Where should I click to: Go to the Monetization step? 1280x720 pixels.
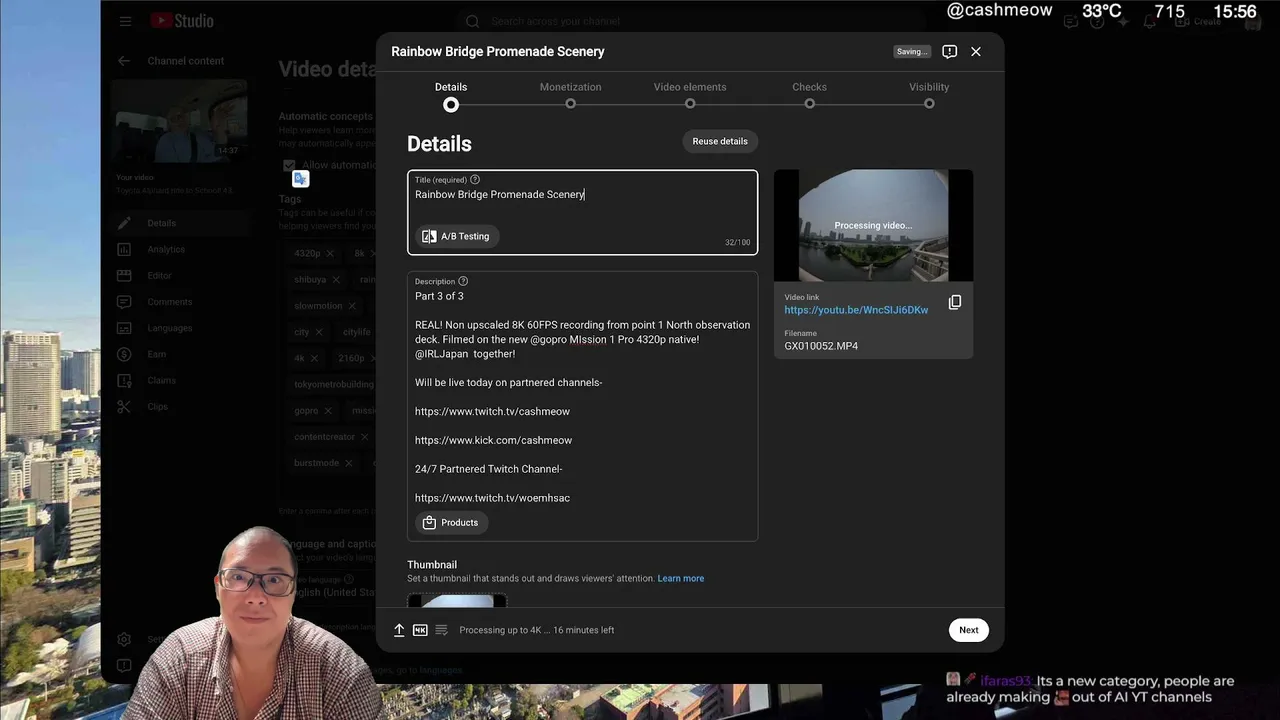point(570,95)
